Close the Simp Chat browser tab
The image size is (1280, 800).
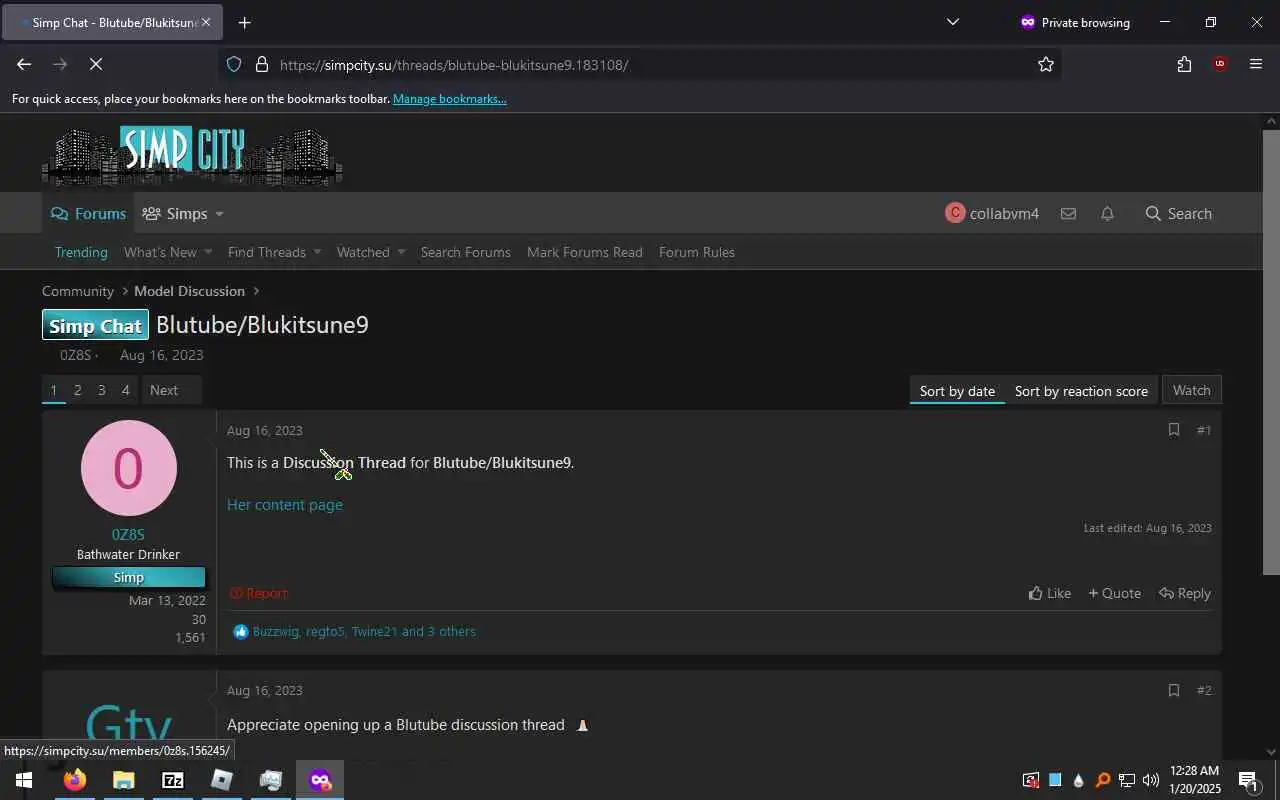(206, 22)
